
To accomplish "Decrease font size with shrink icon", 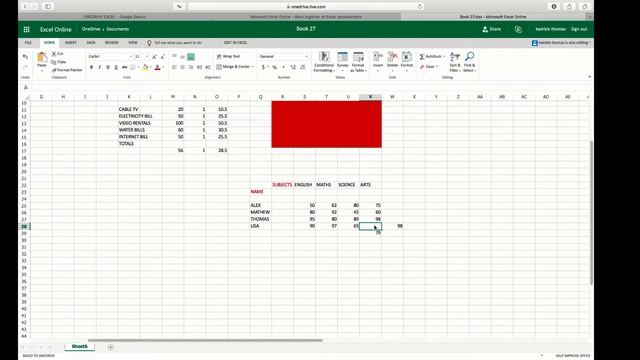I will [x=162, y=57].
